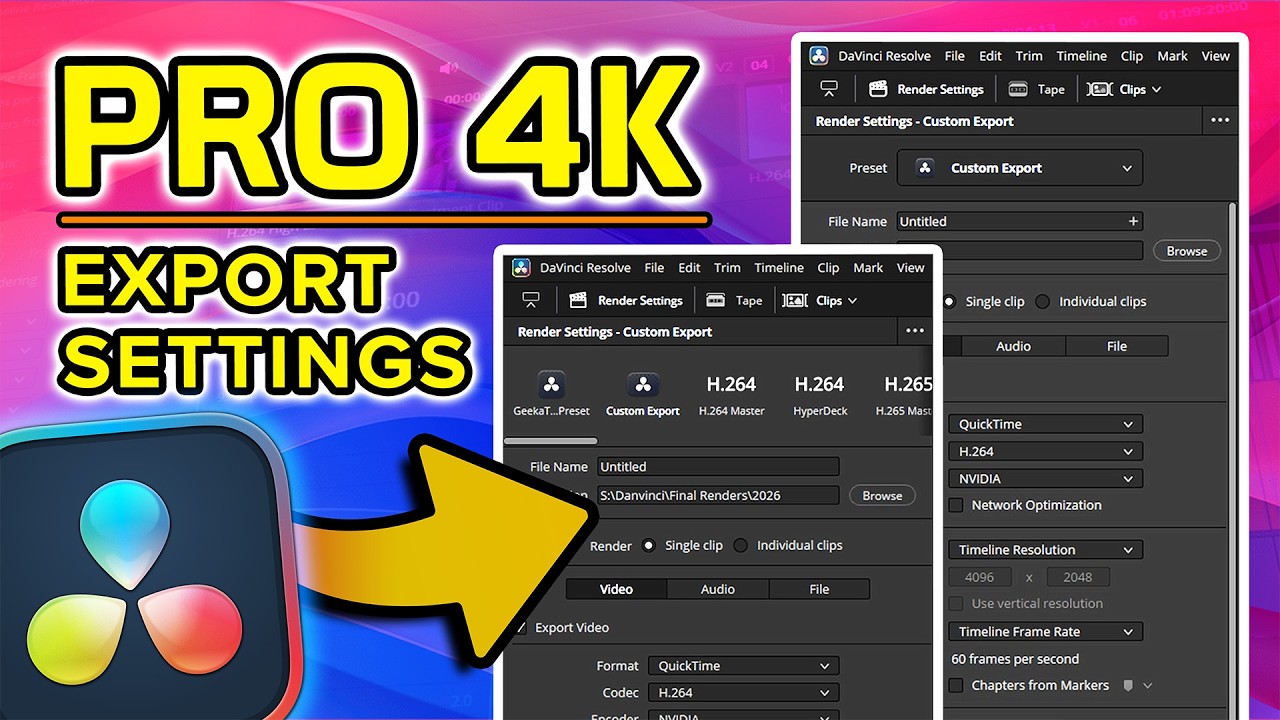
Task: Open Mark menu in back window
Action: pyautogui.click(x=1172, y=56)
